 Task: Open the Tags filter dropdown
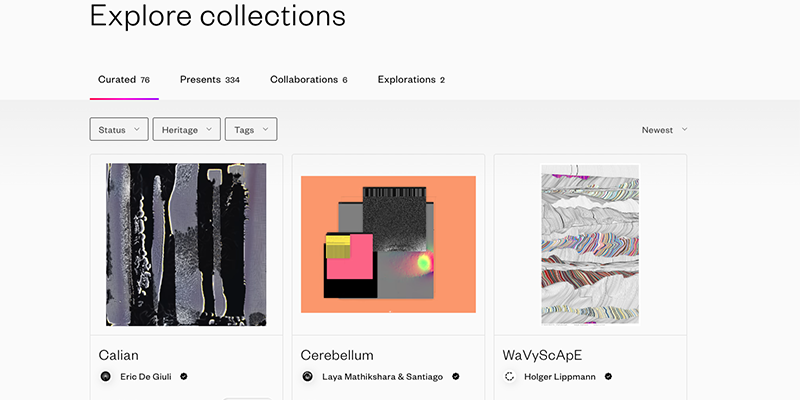251,130
